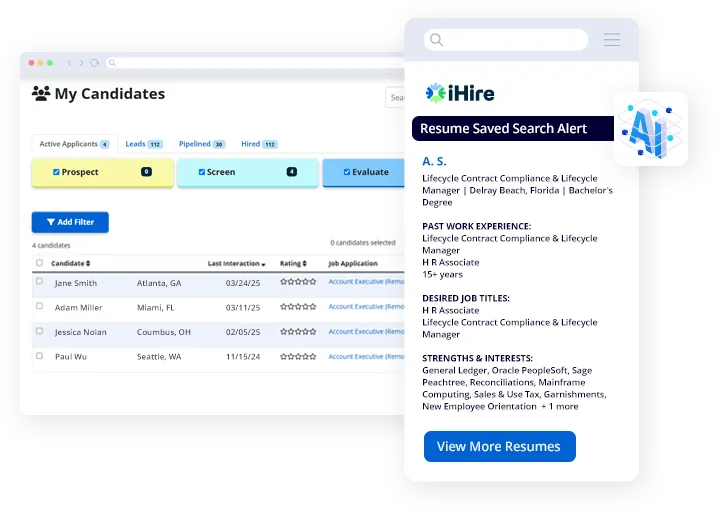Open the hamburger menu in mobile panel
The image size is (717, 512).
[612, 40]
